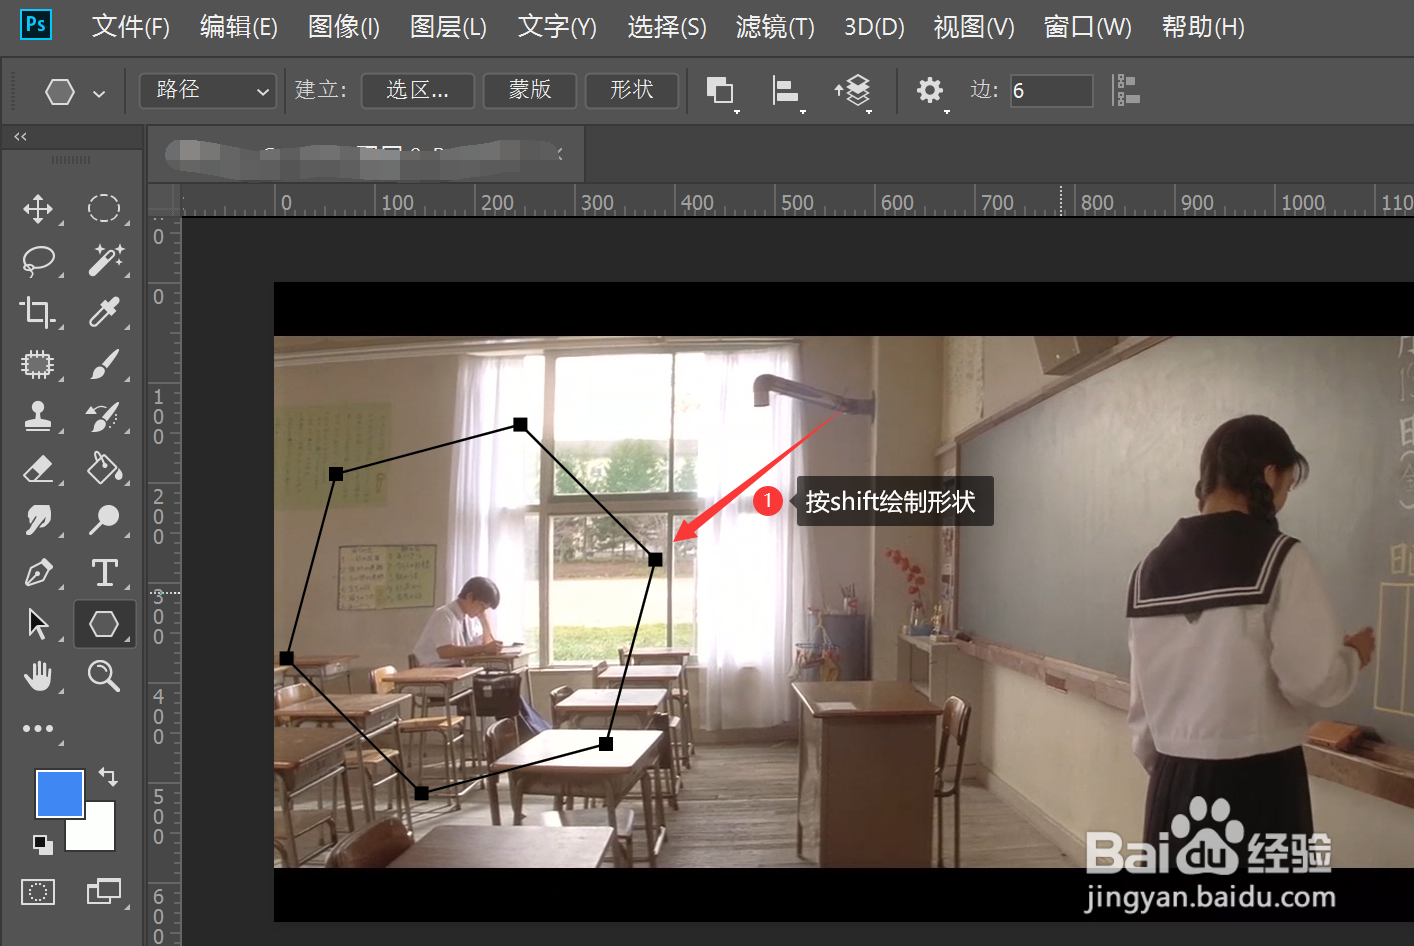
Task: Open the 图层(L) menu
Action: [x=448, y=27]
